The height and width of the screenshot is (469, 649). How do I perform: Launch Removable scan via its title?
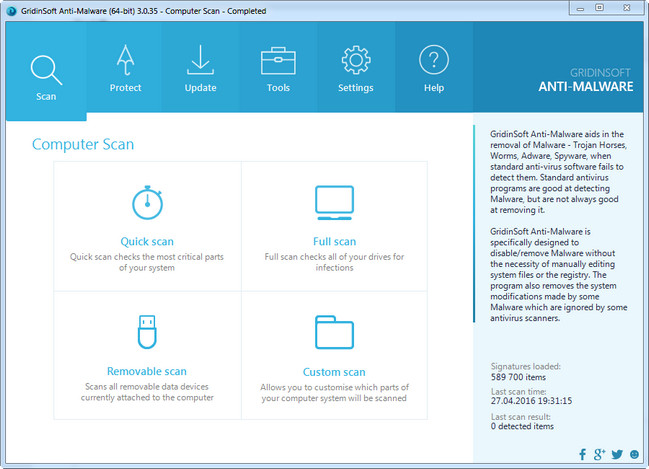coord(147,371)
